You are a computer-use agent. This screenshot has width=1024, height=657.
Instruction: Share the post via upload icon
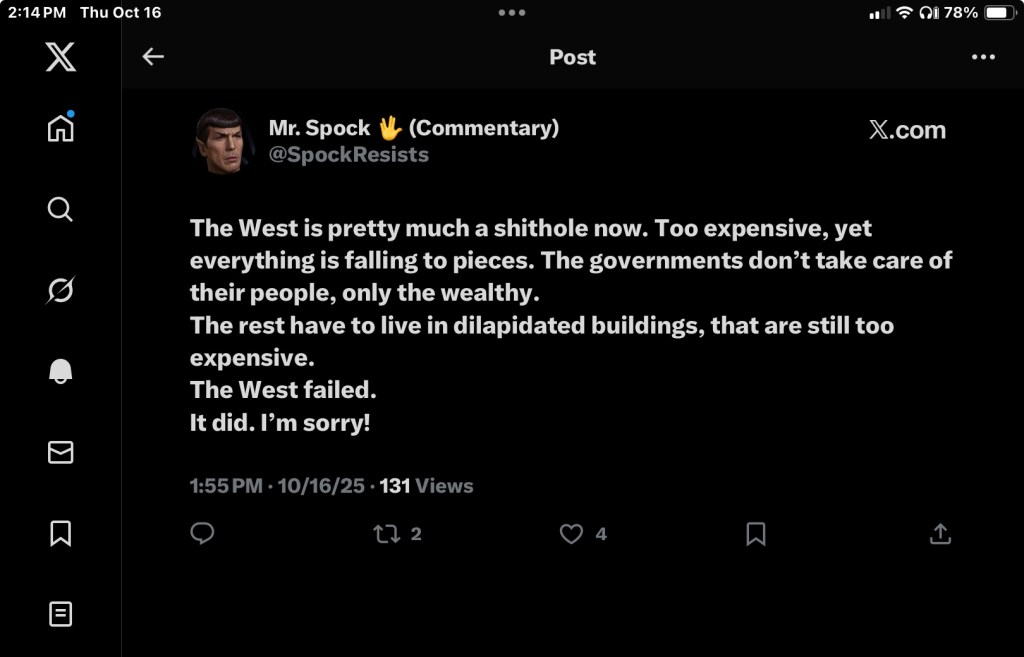tap(940, 534)
